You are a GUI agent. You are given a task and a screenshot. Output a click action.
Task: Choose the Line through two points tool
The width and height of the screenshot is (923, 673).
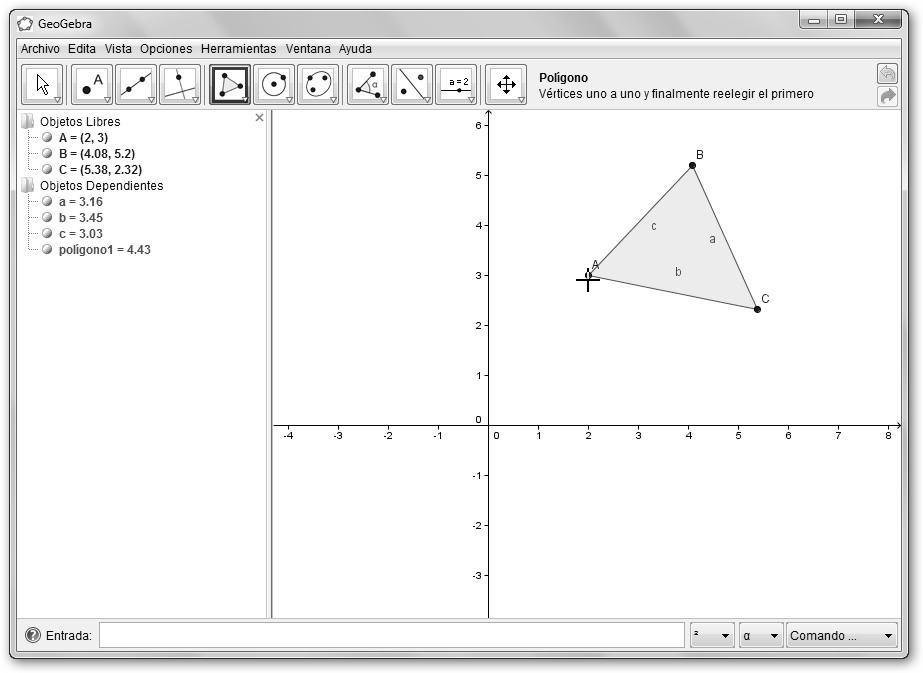coord(136,85)
